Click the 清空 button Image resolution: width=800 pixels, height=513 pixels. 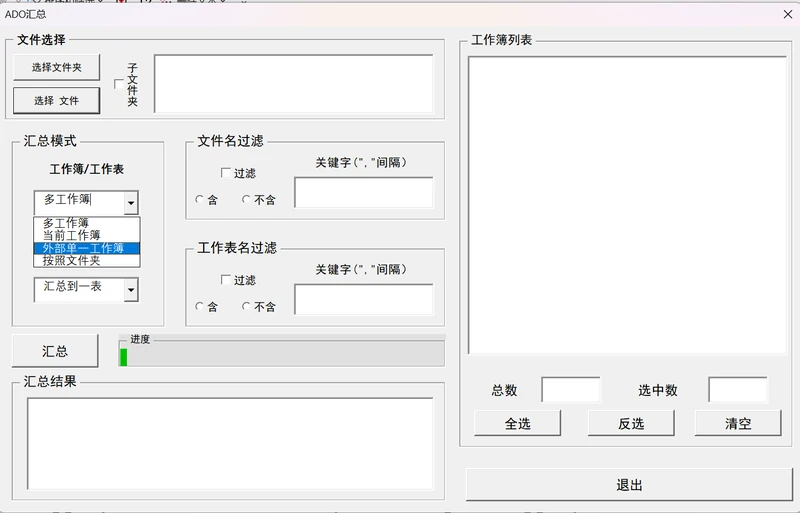[x=738, y=423]
